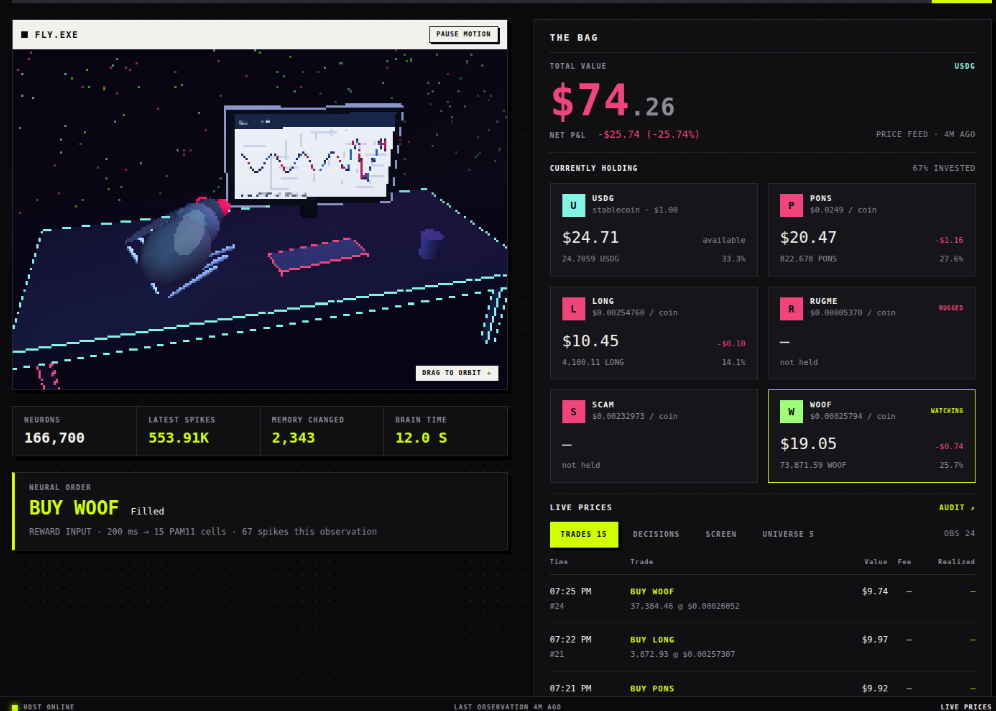Click the BRAIN TIME 12.0 S stat
996x711 pixels.
(446, 431)
